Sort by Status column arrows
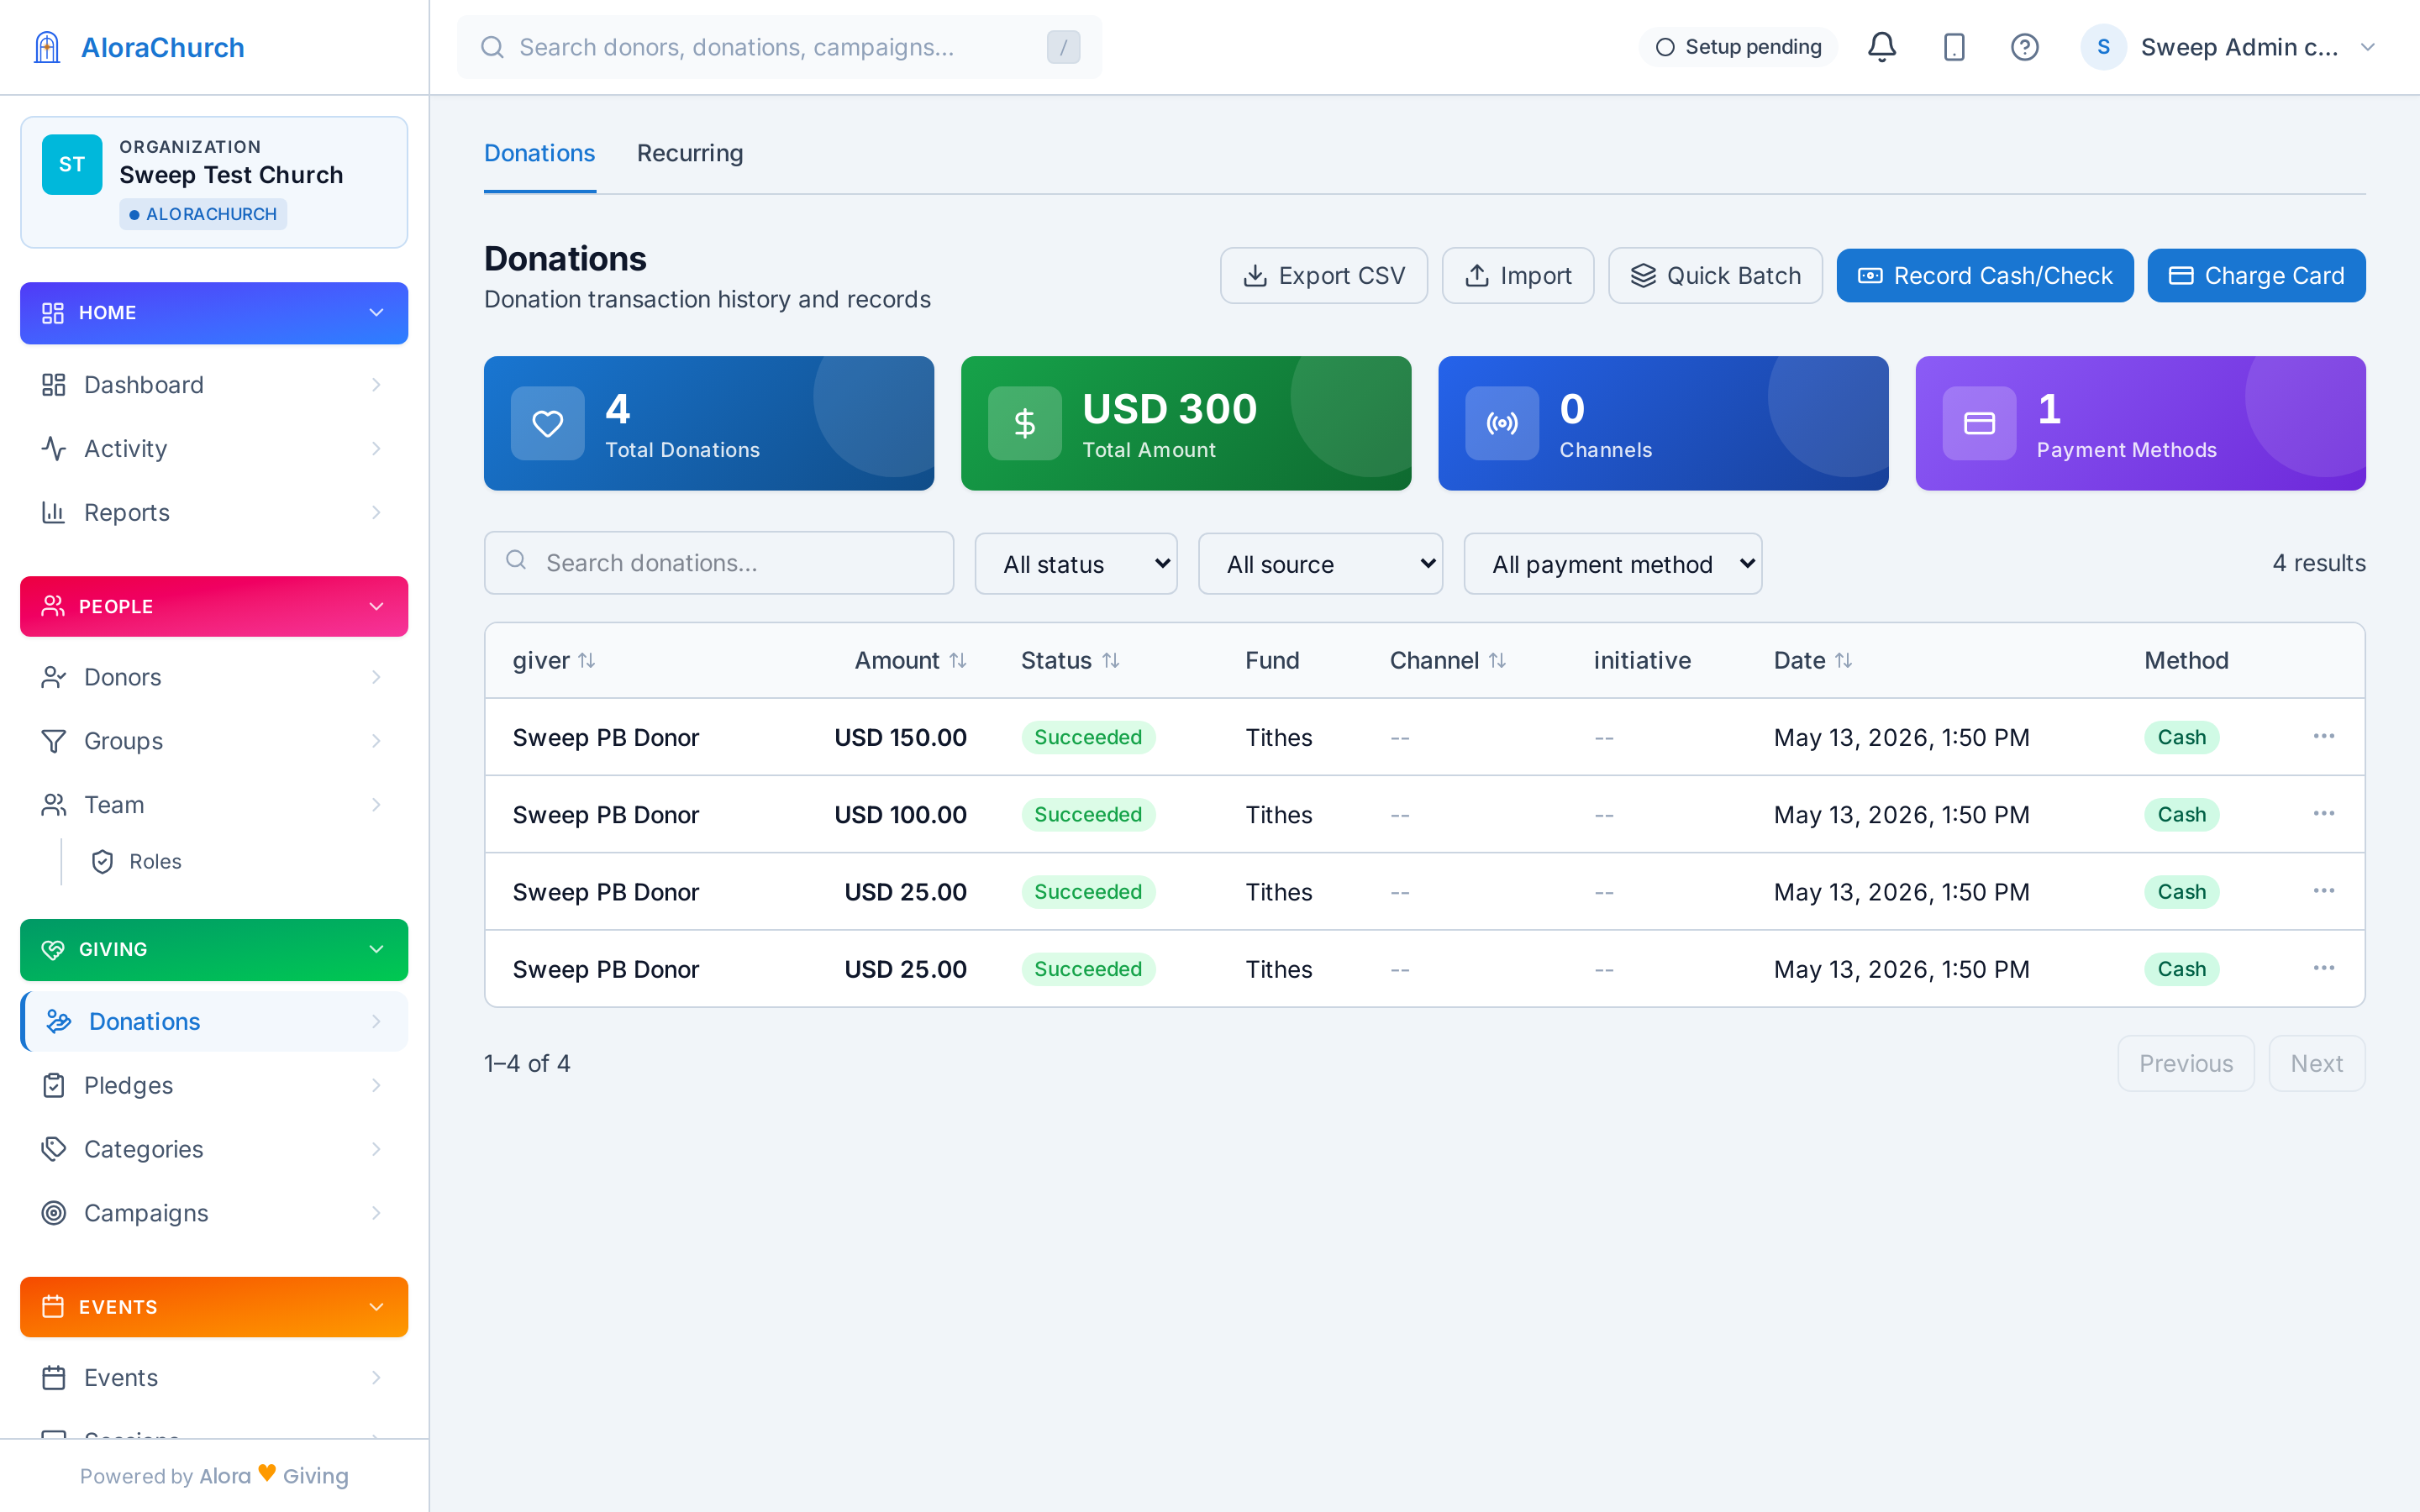This screenshot has height=1512, width=2420. (x=1111, y=660)
